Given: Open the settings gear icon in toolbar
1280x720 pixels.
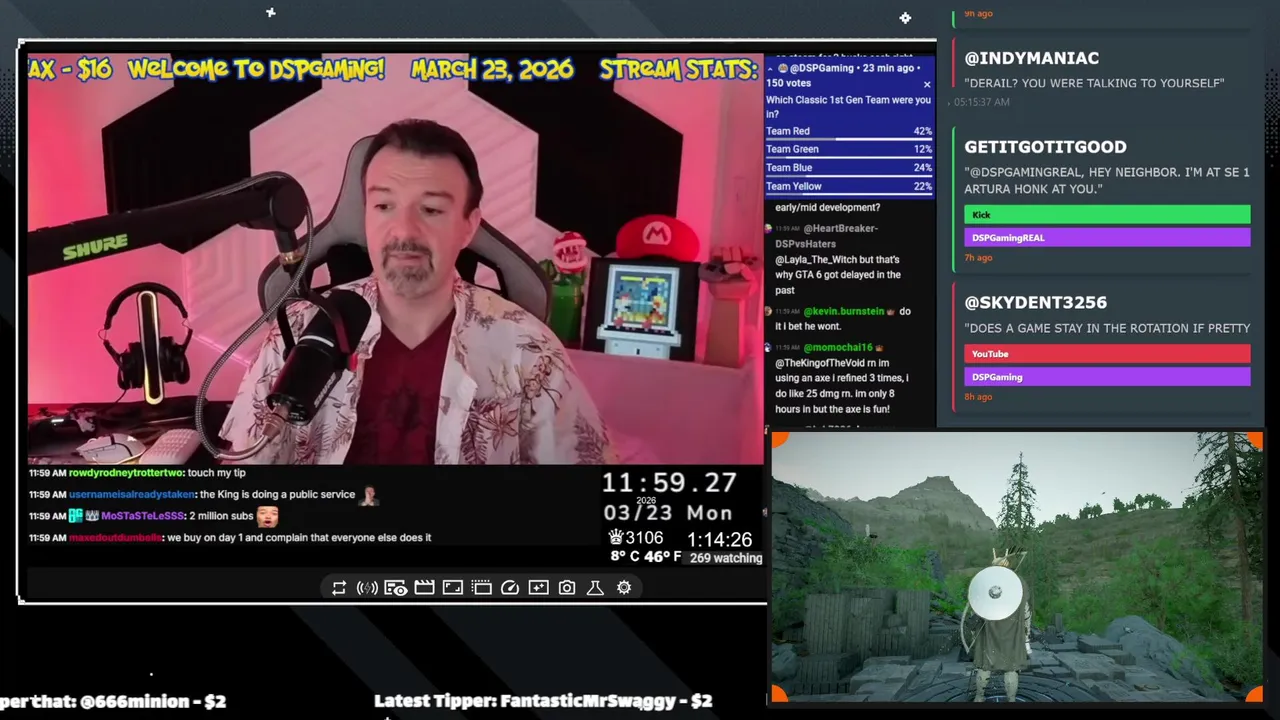Looking at the screenshot, I should (x=624, y=588).
